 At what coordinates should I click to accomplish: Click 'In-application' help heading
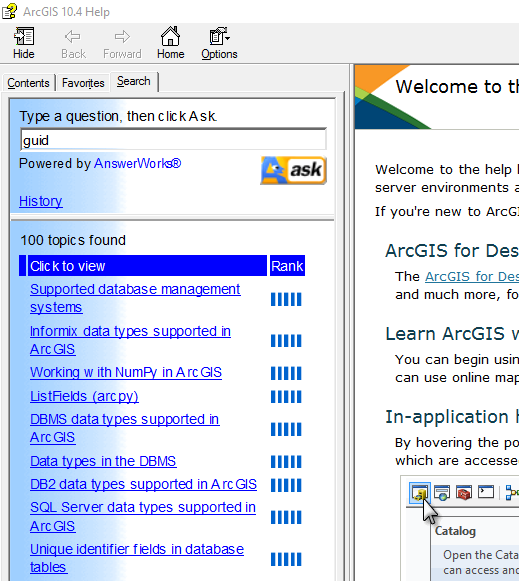(x=452, y=417)
